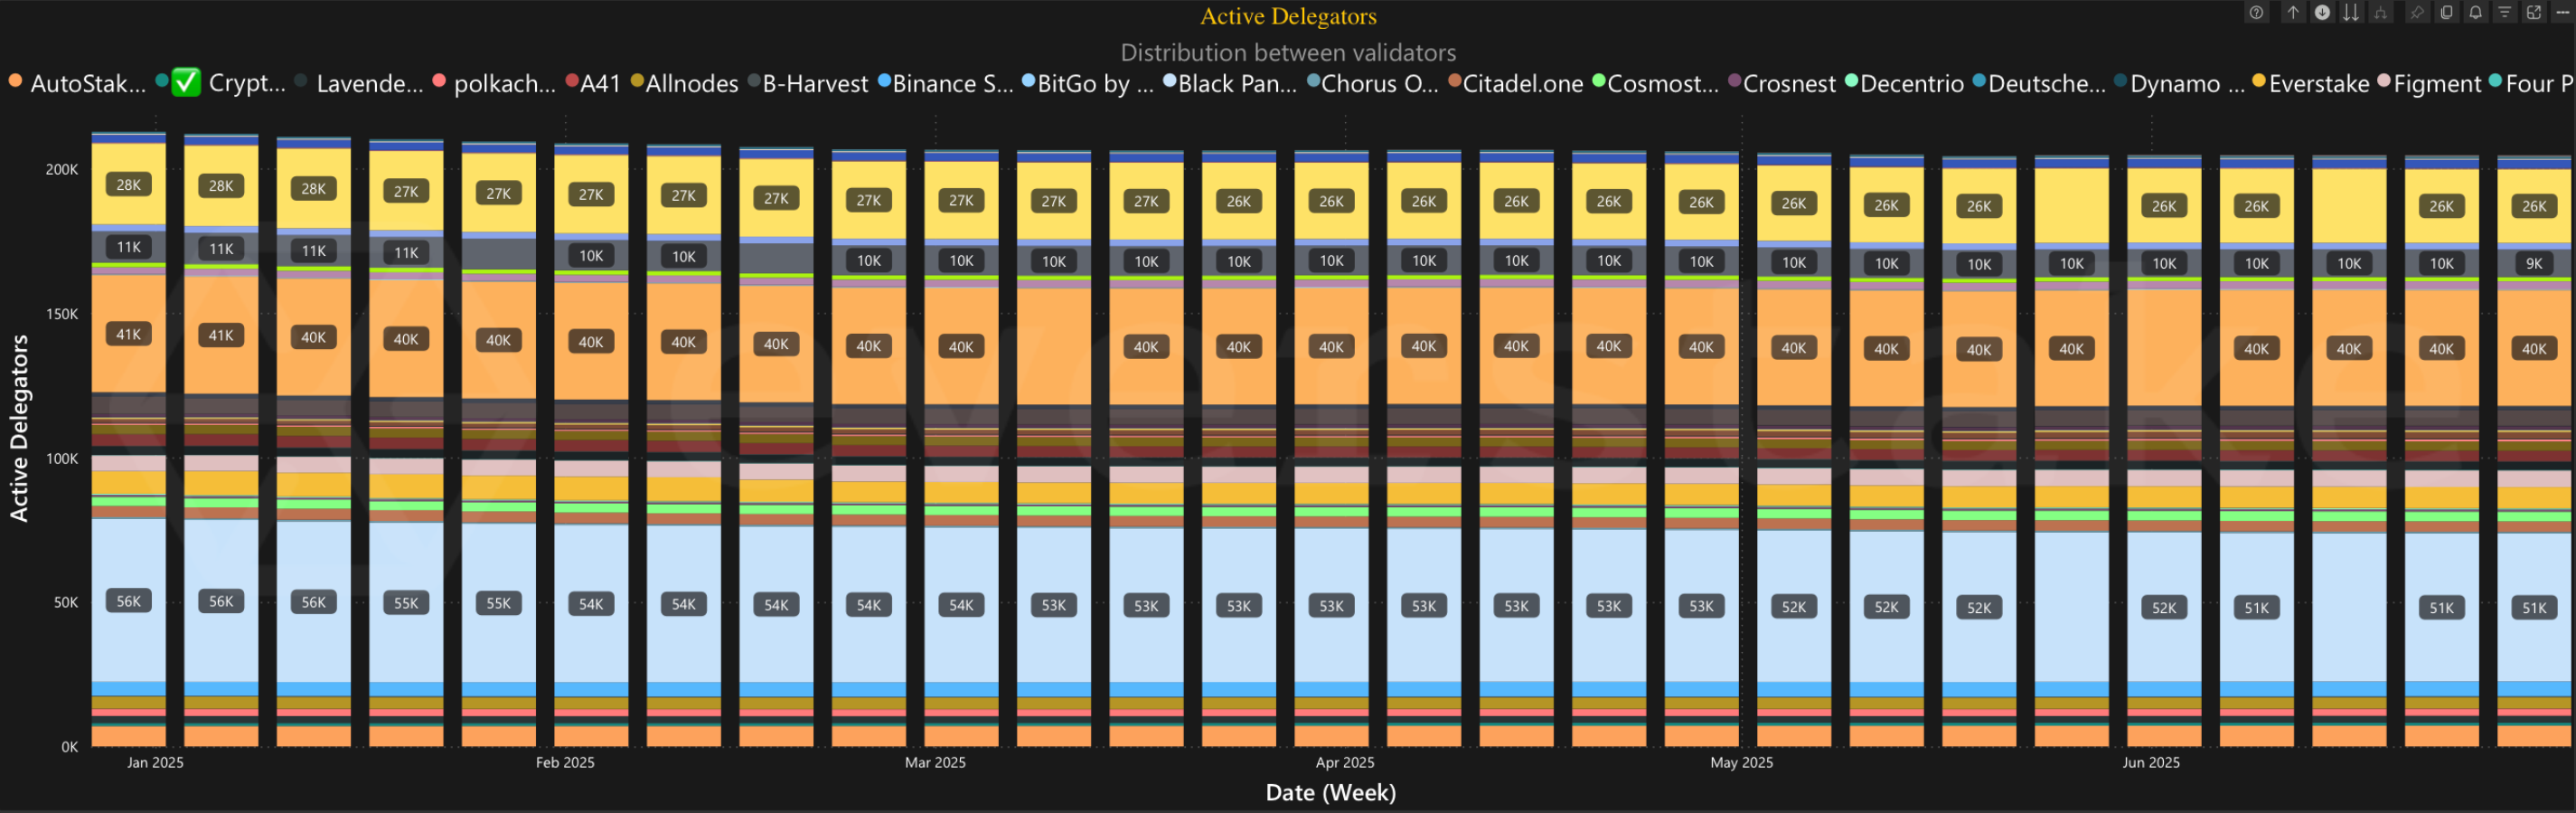This screenshot has height=813, width=2576.
Task: Select the bar segment labeled 9K
Action: coord(2534,263)
